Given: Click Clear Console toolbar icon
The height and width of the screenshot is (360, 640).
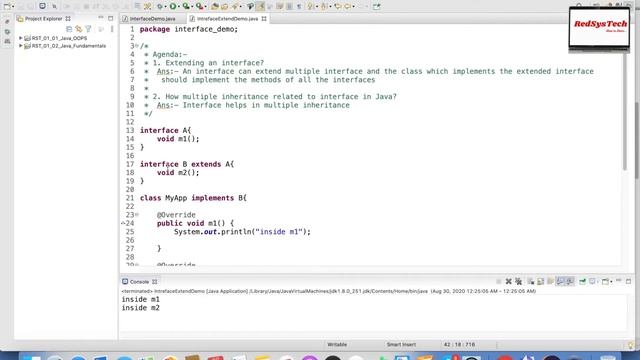Looking at the screenshot, I should click(x=531, y=281).
